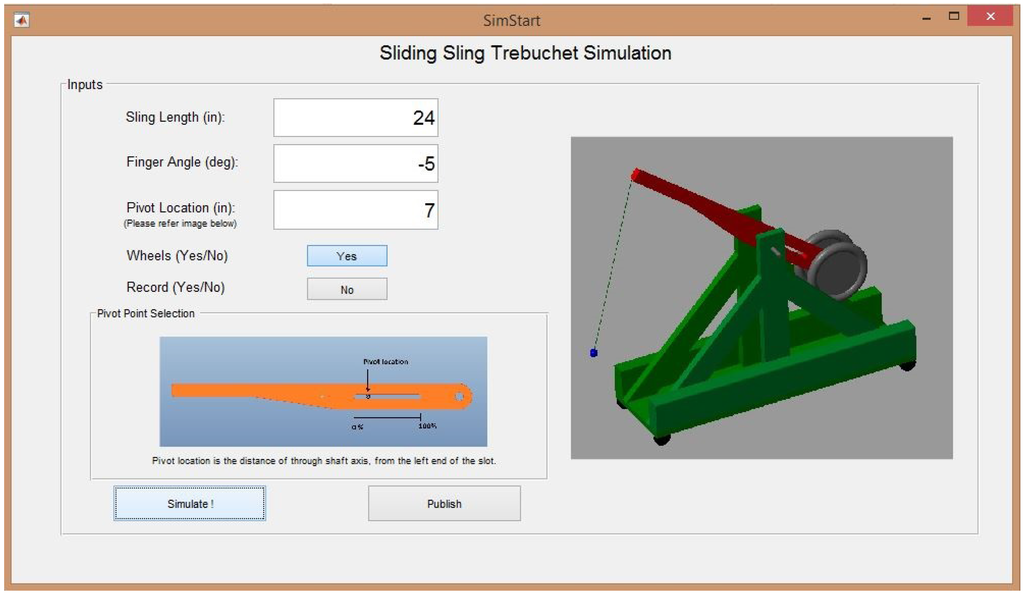Image resolution: width=1024 pixels, height=594 pixels.
Task: Click the MATLAB icon in the title bar
Action: pos(21,19)
